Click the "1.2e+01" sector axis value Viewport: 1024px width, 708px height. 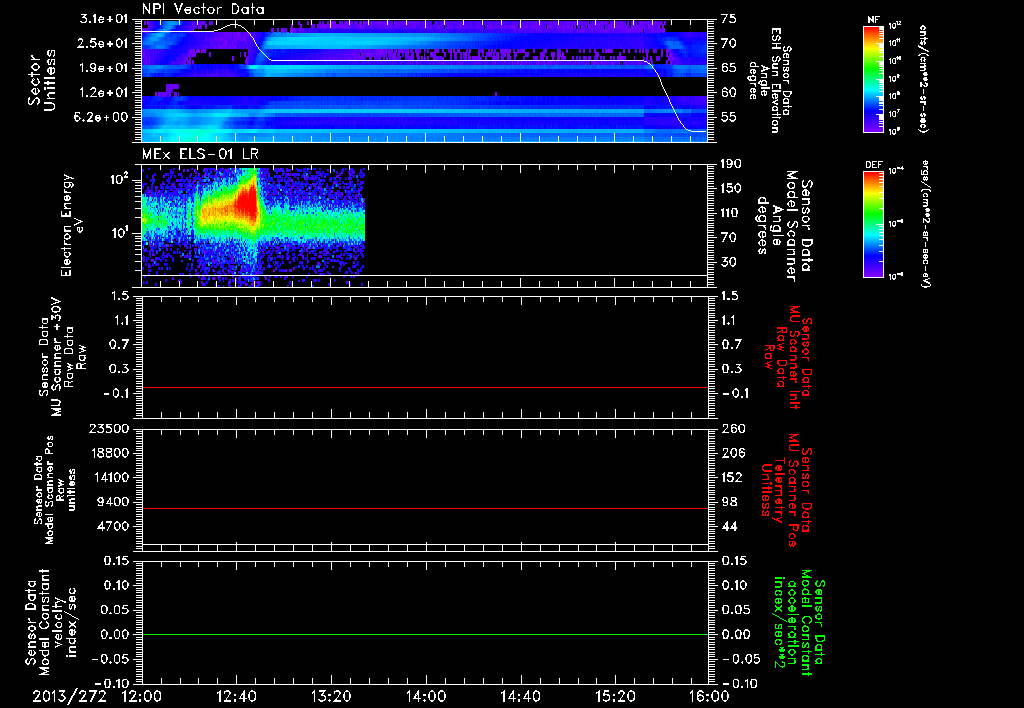[103, 93]
